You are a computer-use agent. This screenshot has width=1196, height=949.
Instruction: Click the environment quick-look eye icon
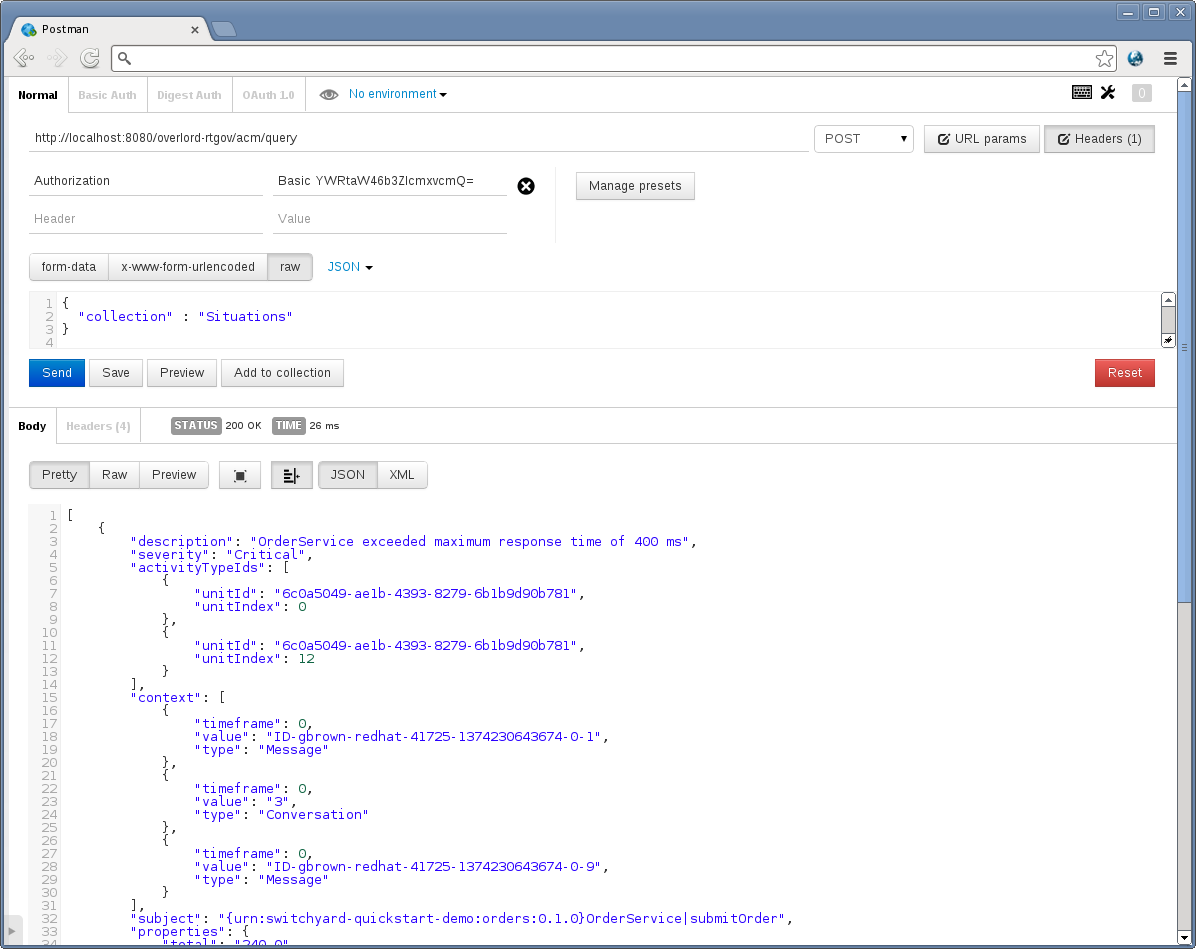329,95
